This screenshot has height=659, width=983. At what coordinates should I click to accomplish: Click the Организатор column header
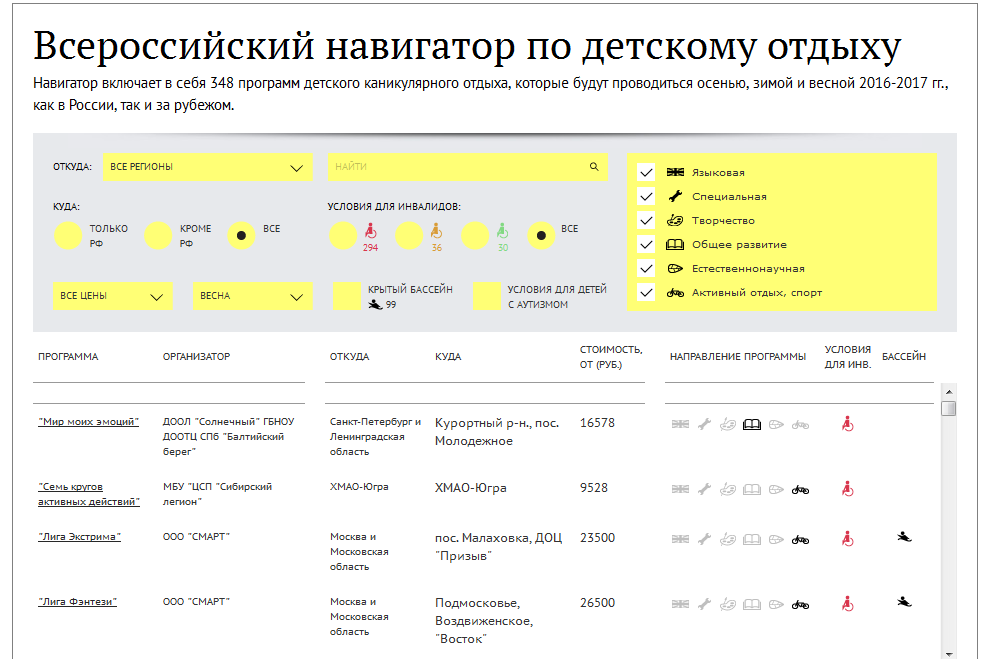196,357
